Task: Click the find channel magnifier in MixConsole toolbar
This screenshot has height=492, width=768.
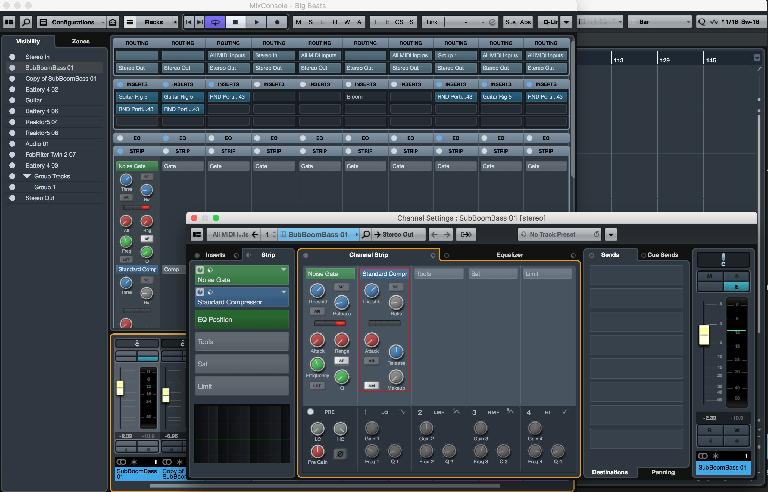Action: click(x=26, y=22)
